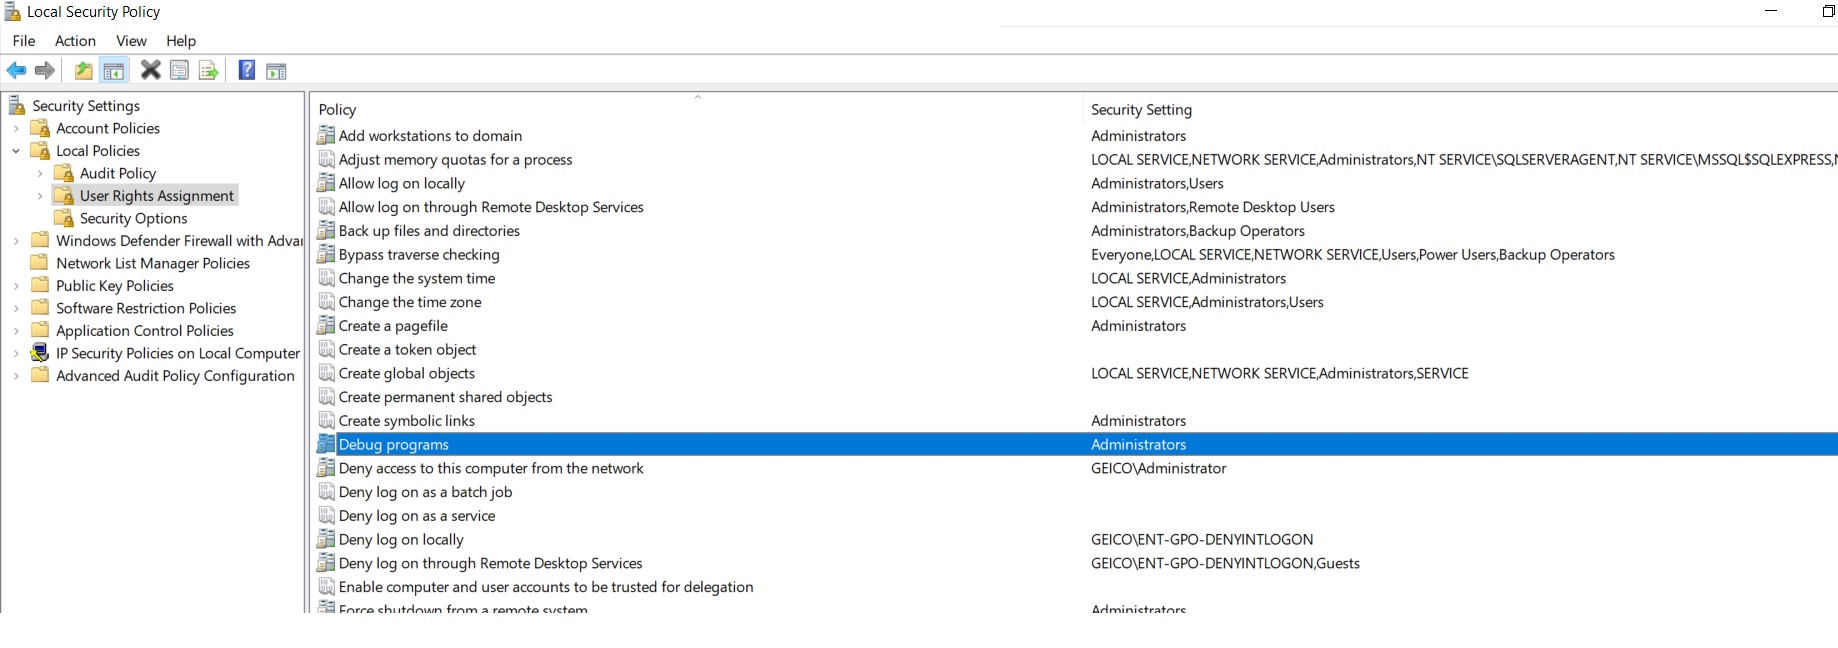Image resolution: width=1838 pixels, height=648 pixels.
Task: Open the Action menu
Action: [x=76, y=41]
